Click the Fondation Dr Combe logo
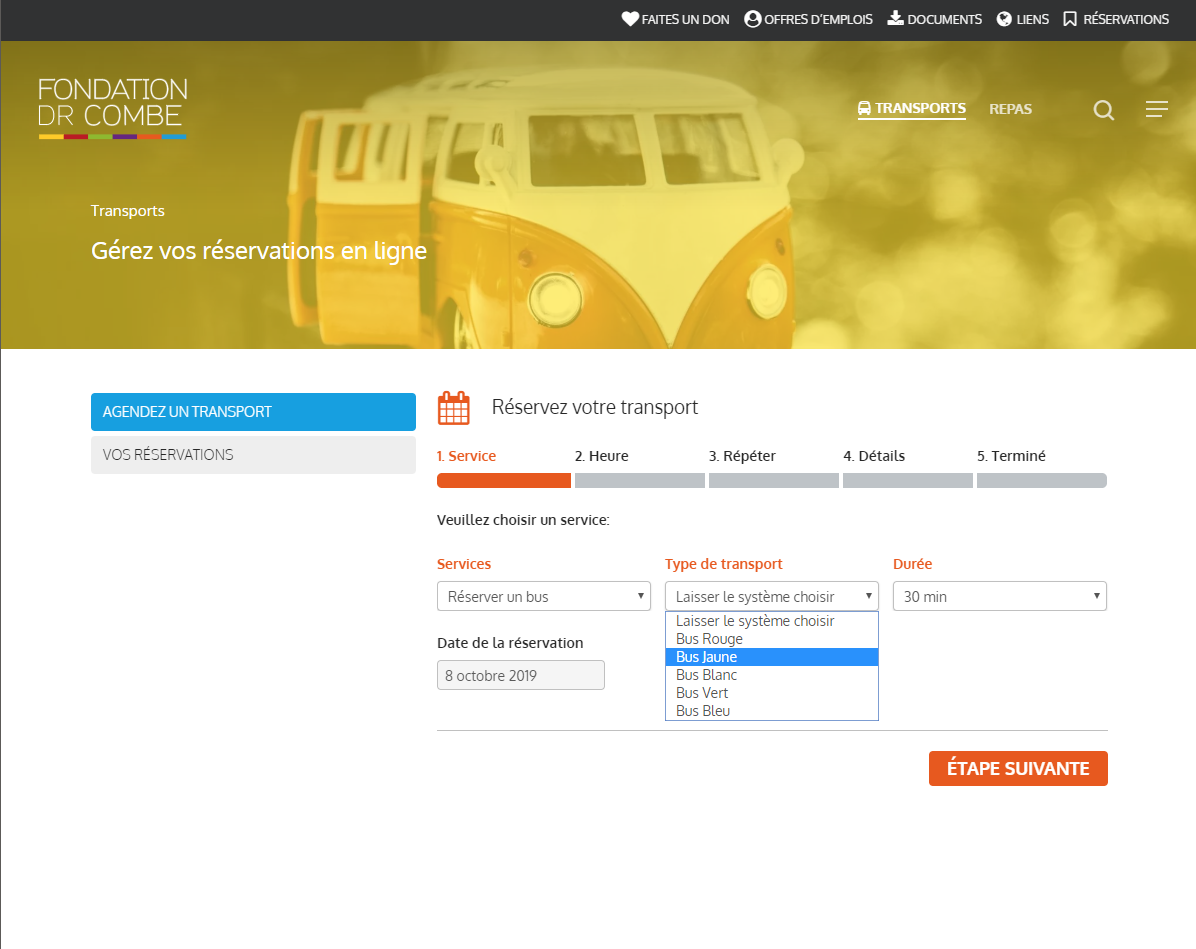The height and width of the screenshot is (949, 1196). pyautogui.click(x=113, y=108)
